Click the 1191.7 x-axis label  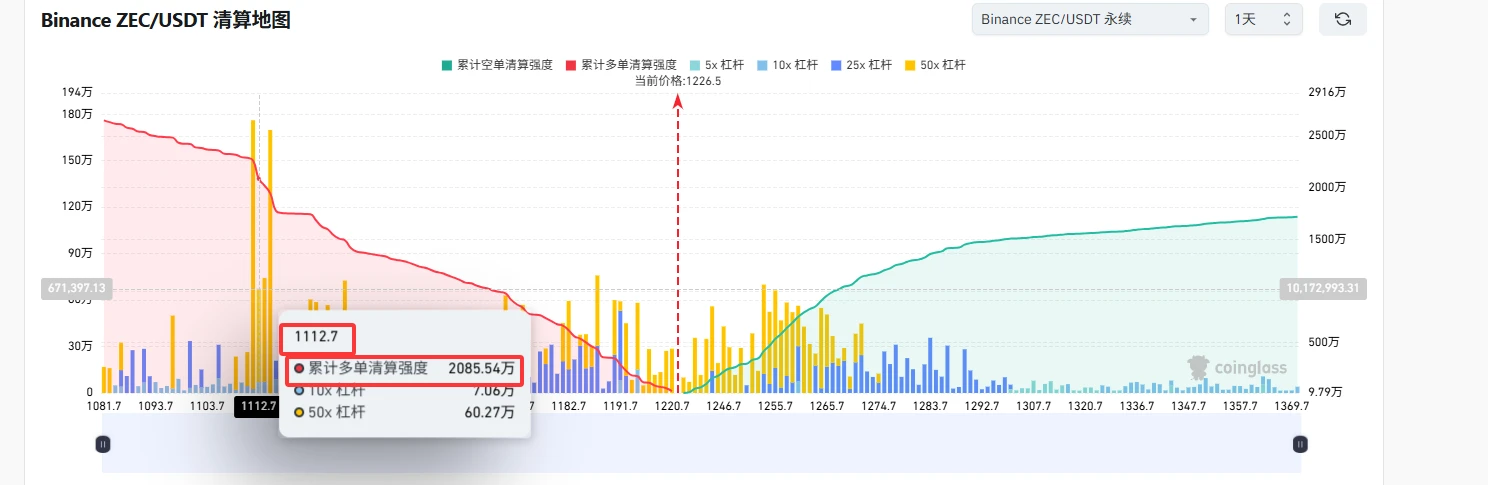tap(620, 406)
